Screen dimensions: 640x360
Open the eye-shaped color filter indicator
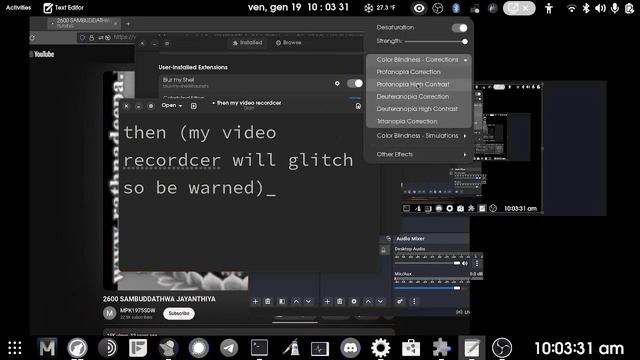click(x=419, y=8)
